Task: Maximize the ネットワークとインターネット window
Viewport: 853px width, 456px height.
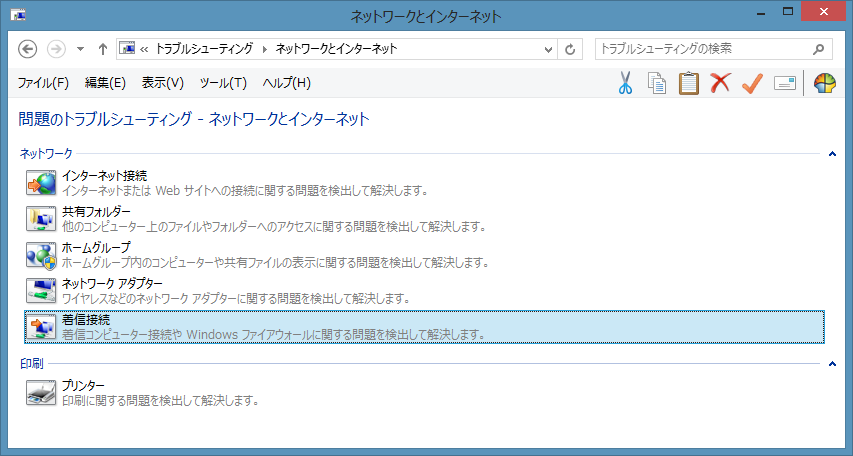Action: coord(788,13)
